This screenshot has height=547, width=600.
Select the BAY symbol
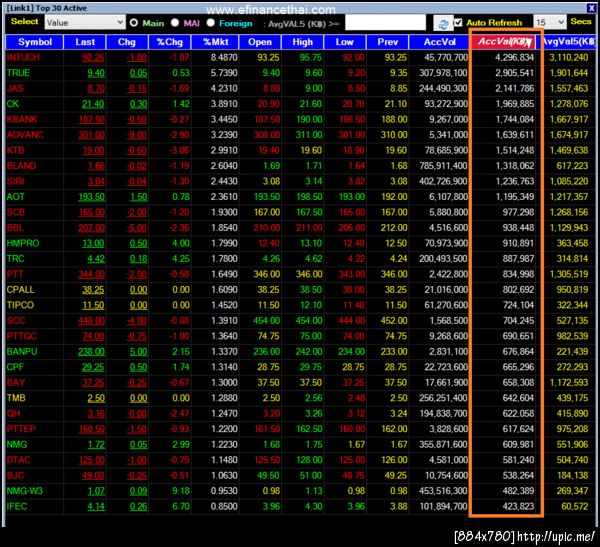(x=16, y=382)
